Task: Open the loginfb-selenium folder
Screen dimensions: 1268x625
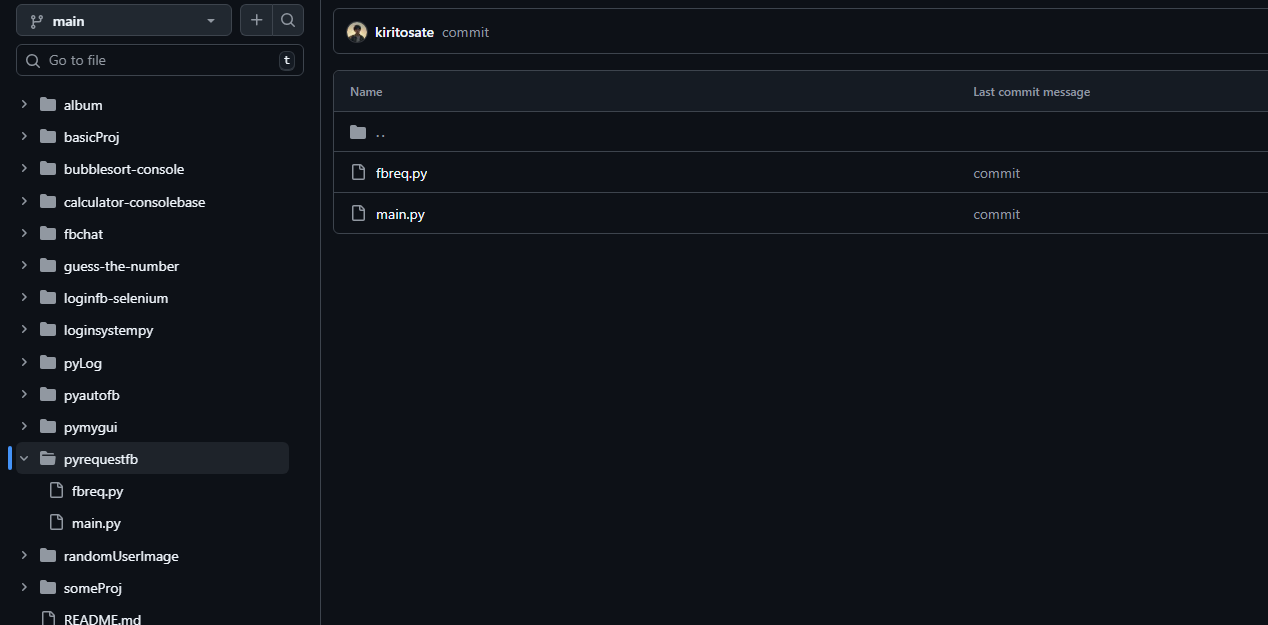Action: pyautogui.click(x=116, y=298)
